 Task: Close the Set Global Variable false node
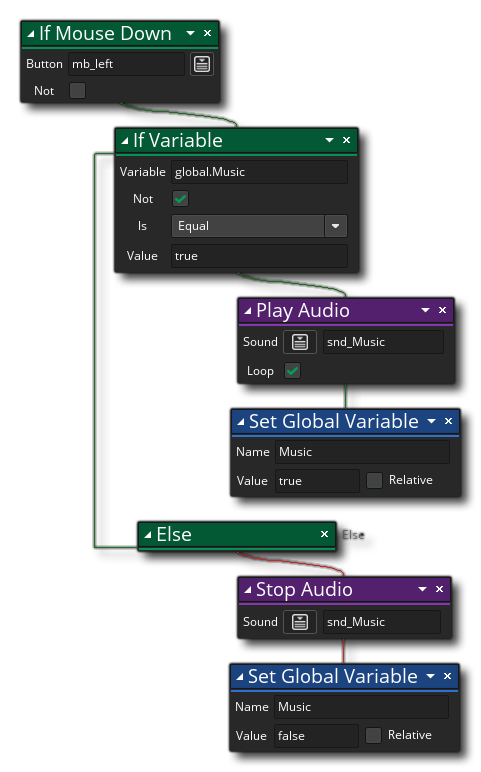point(447,676)
